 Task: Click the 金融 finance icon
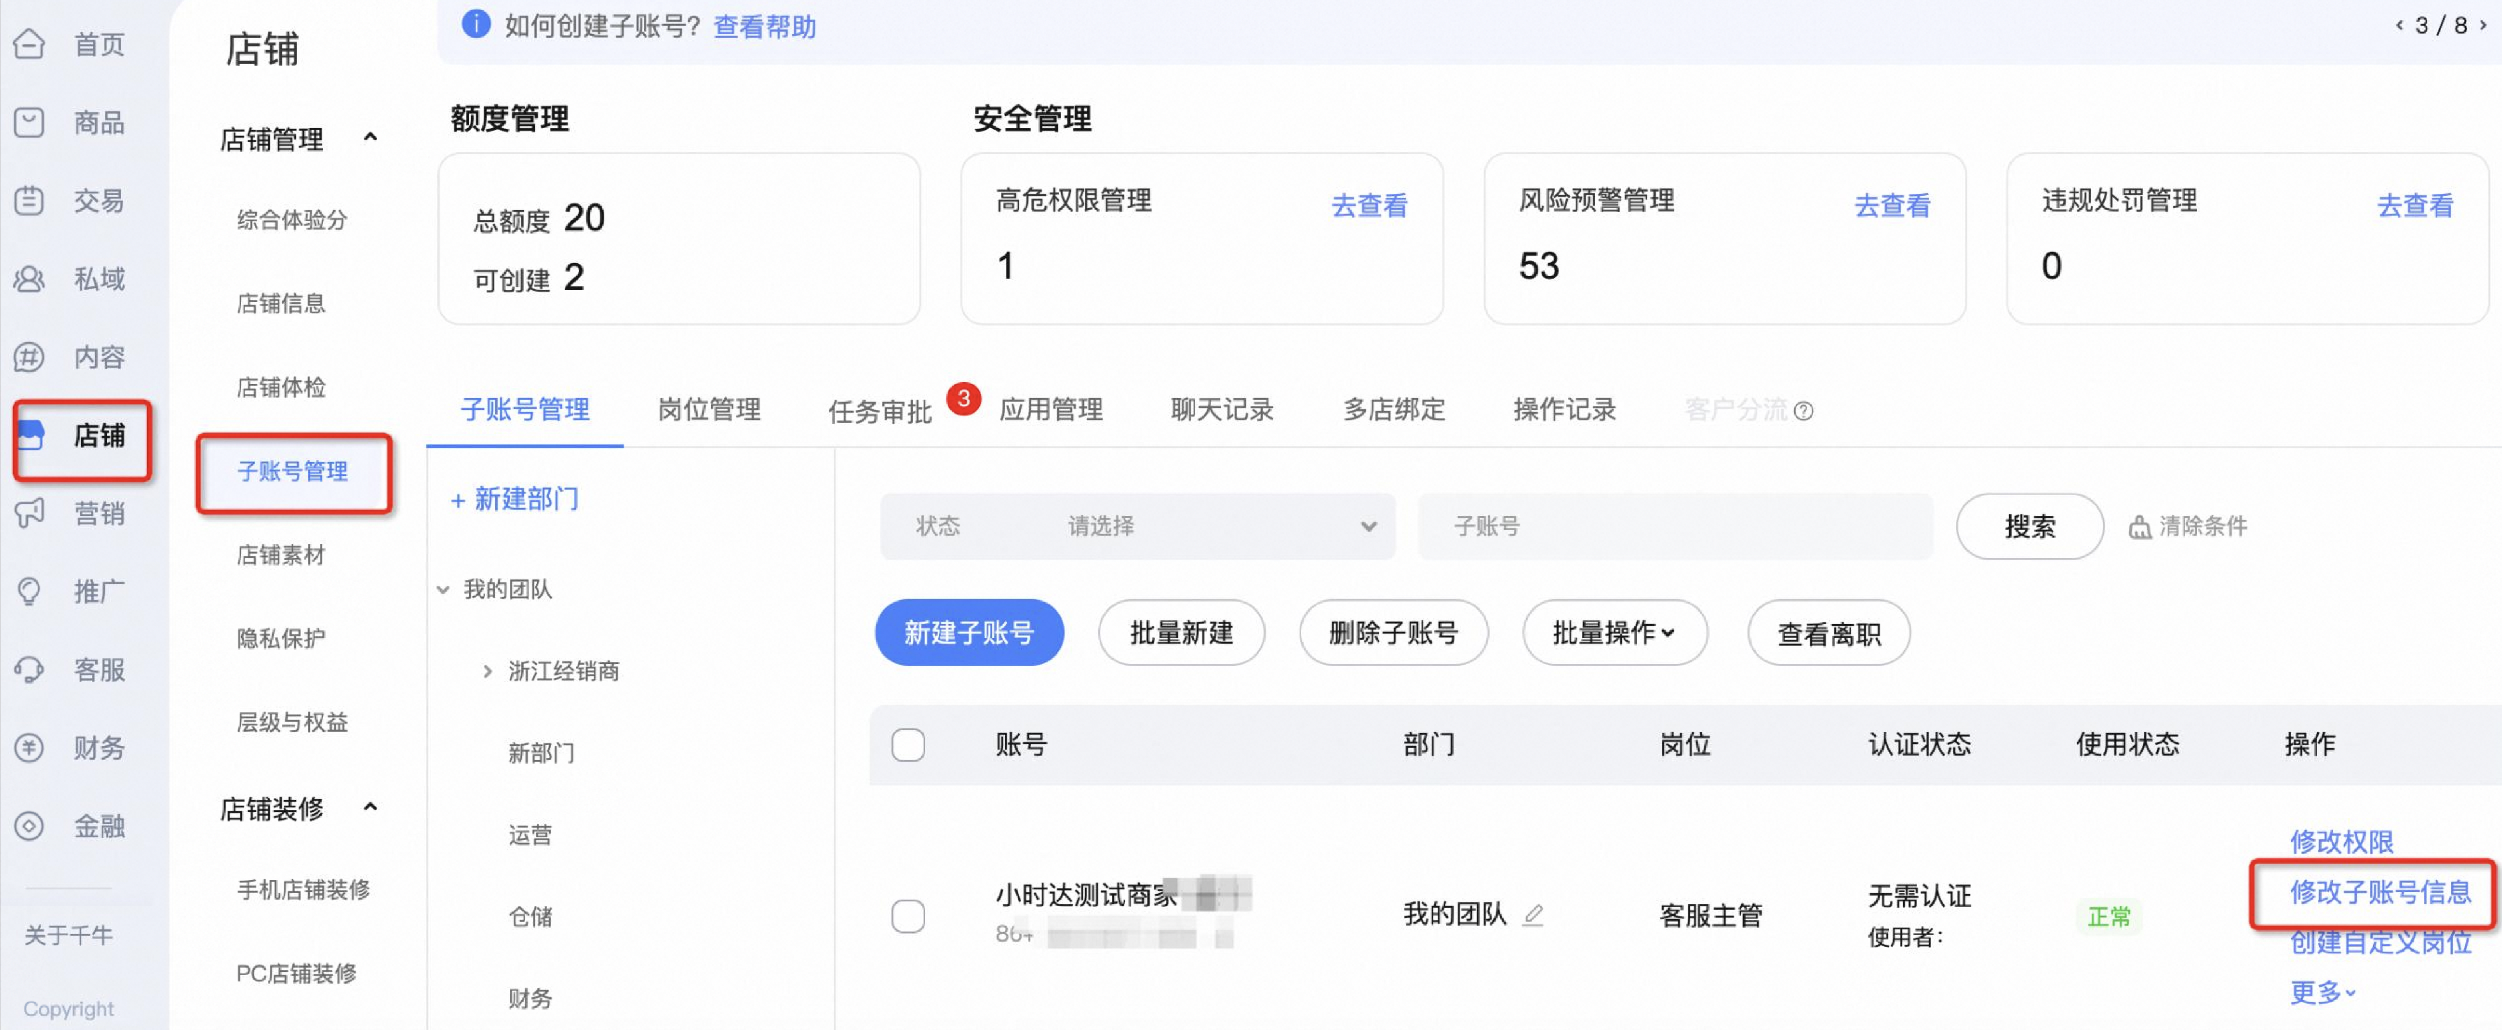pyautogui.click(x=30, y=826)
